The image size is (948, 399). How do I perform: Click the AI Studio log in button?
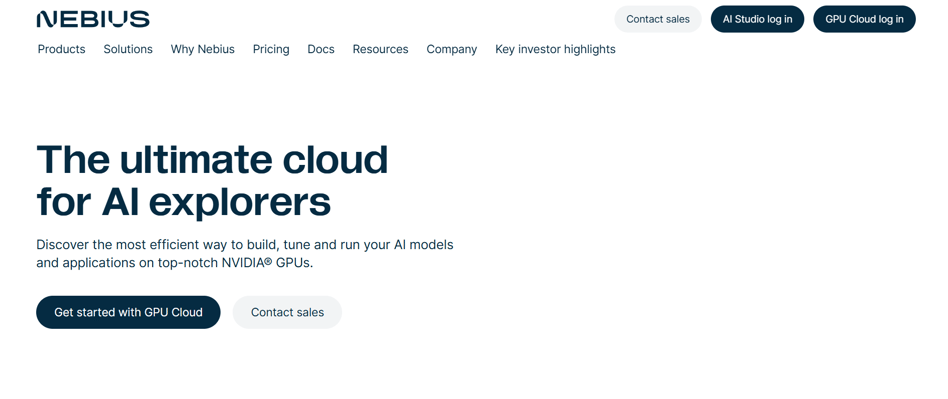758,19
